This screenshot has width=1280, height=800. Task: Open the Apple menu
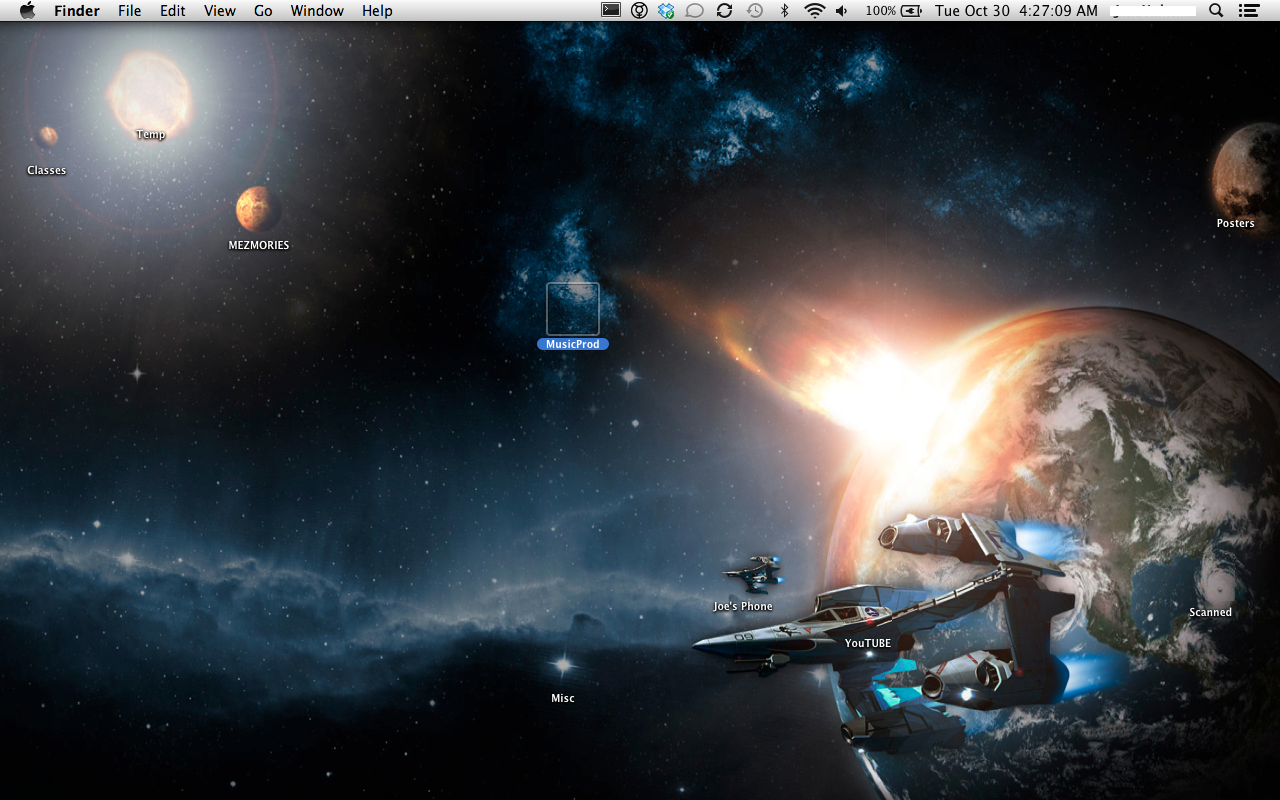click(27, 11)
